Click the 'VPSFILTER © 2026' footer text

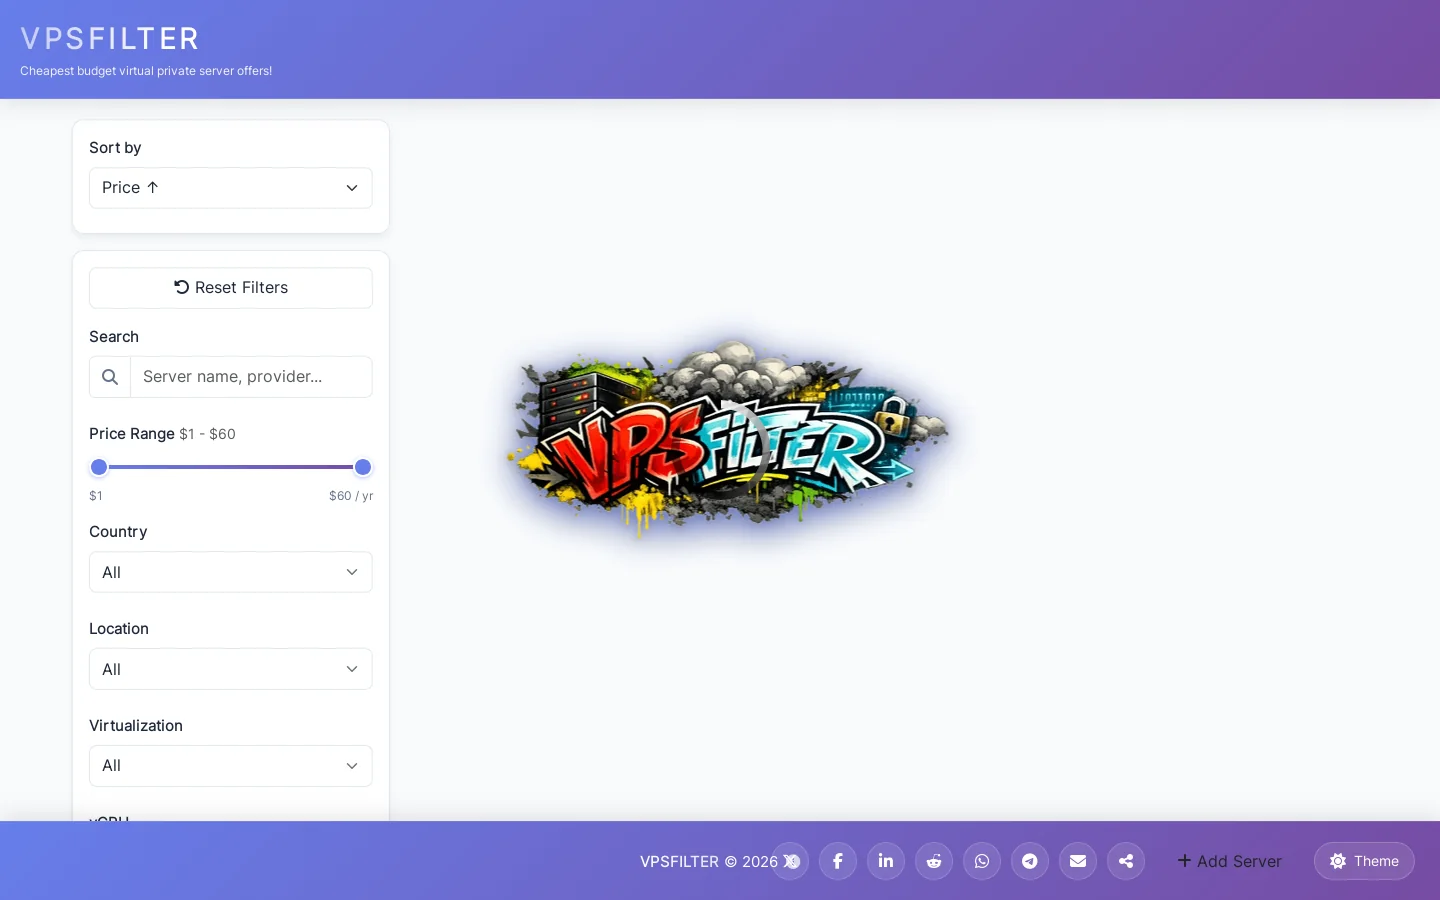coord(709,861)
